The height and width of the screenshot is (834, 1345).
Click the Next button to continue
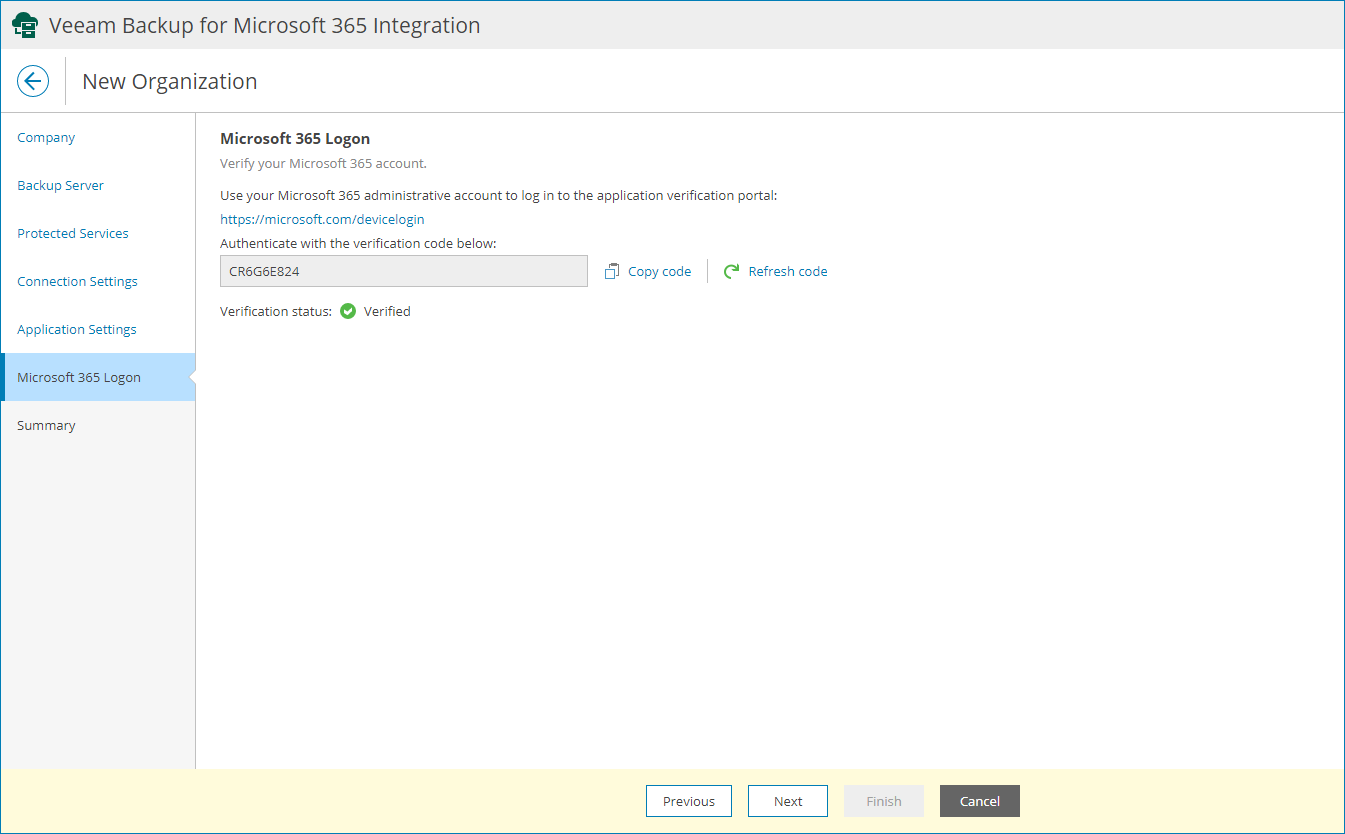[x=787, y=800]
